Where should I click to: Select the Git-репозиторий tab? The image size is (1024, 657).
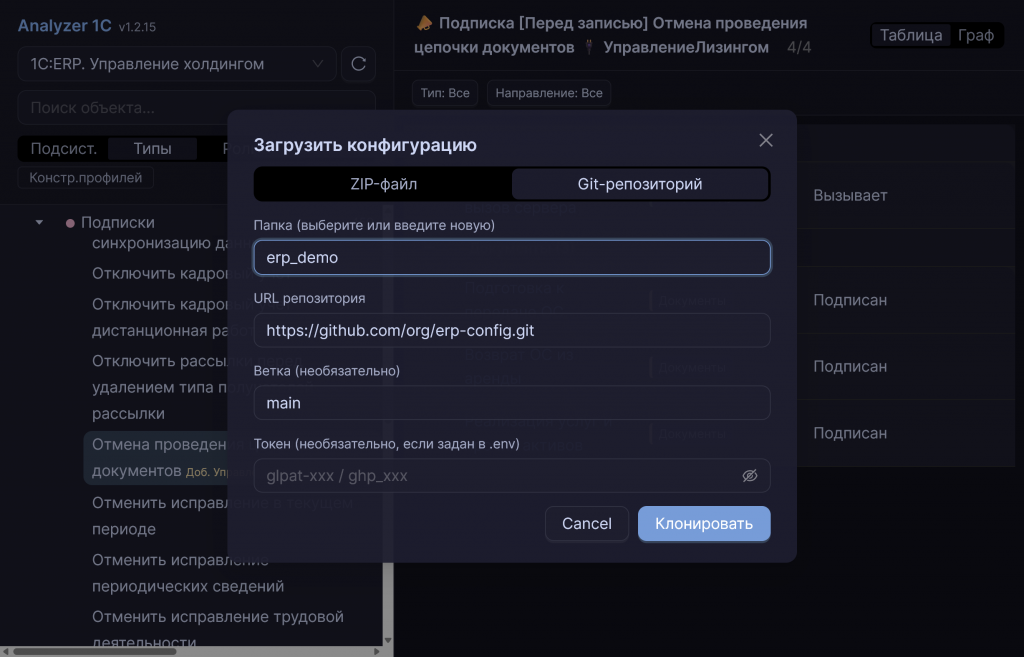(x=640, y=184)
